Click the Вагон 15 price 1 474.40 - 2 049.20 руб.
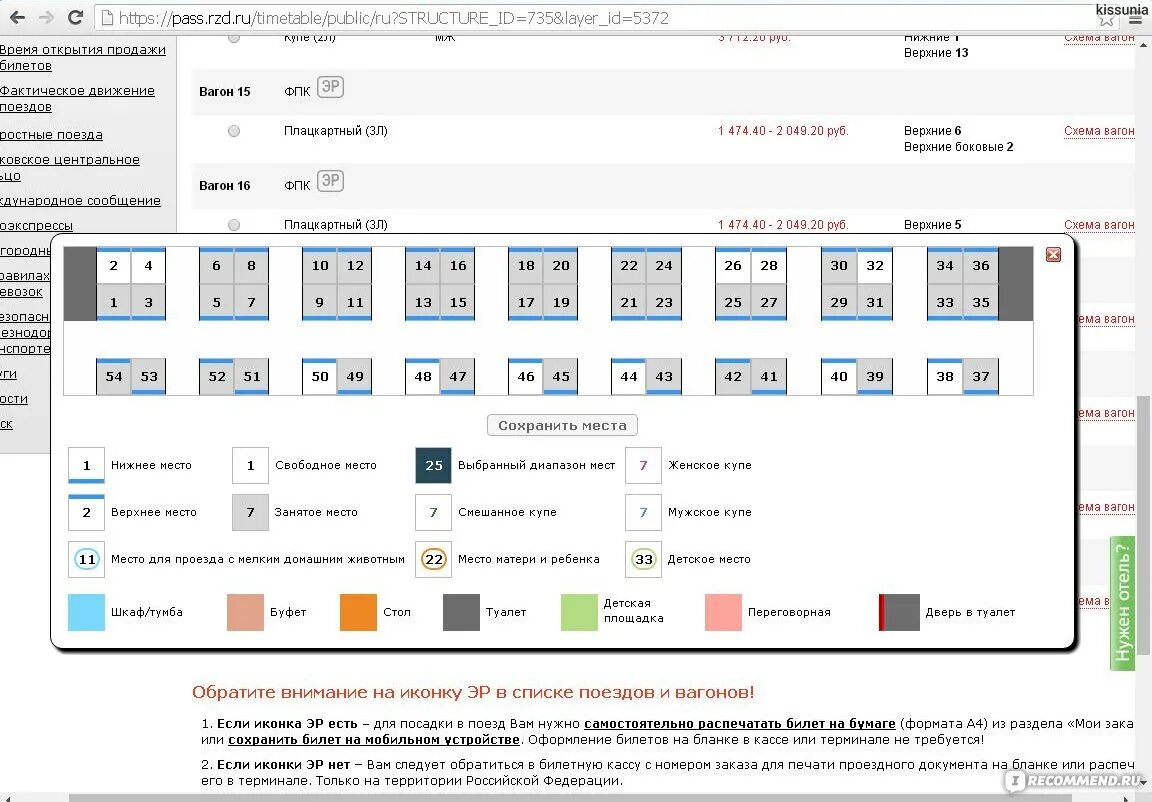The width and height of the screenshot is (1152, 802). point(783,131)
